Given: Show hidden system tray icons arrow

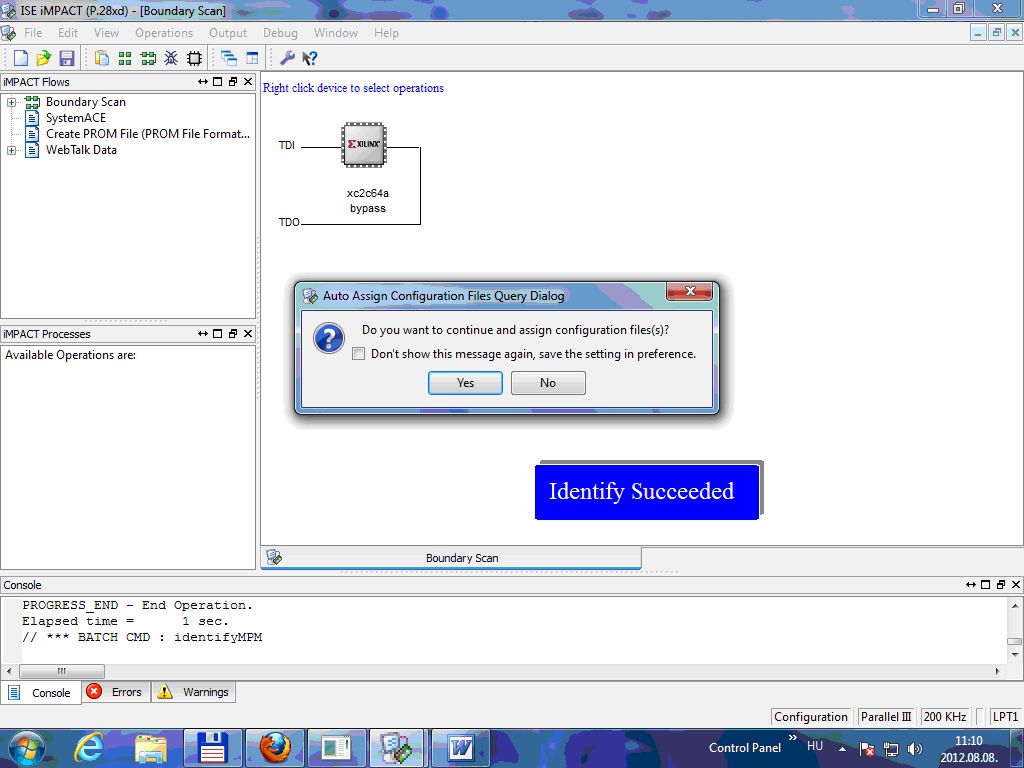Looking at the screenshot, I should click(x=842, y=747).
